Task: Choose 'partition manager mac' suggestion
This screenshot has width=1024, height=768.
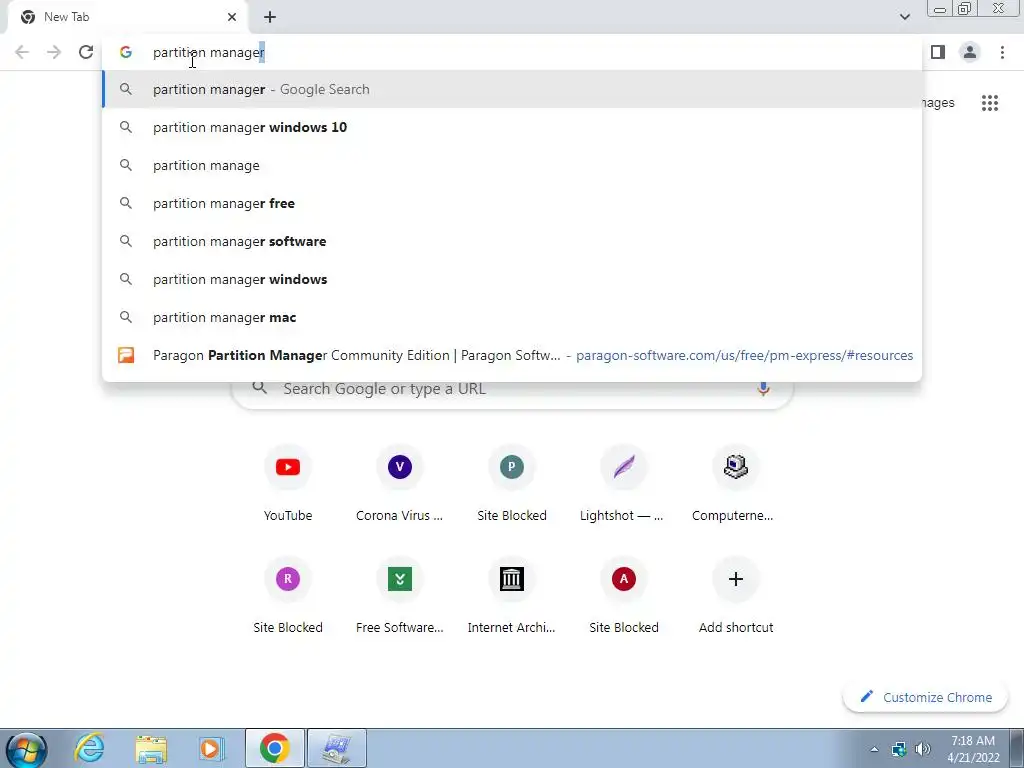Action: point(512,317)
